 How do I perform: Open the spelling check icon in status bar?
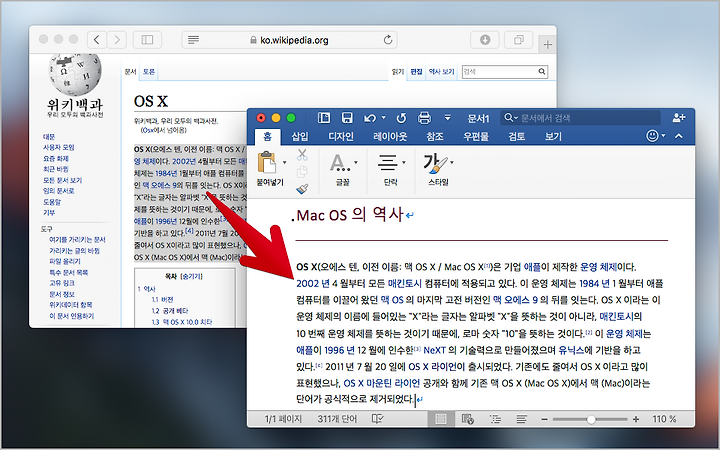(377, 419)
